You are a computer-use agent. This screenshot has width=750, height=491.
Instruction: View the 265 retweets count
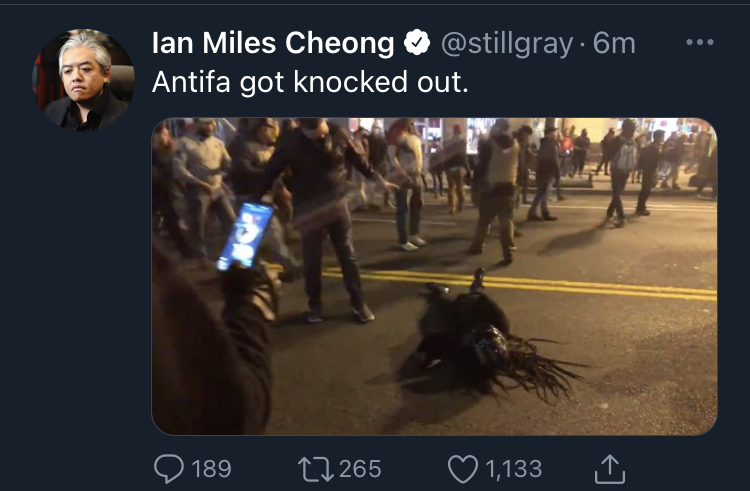(360, 469)
